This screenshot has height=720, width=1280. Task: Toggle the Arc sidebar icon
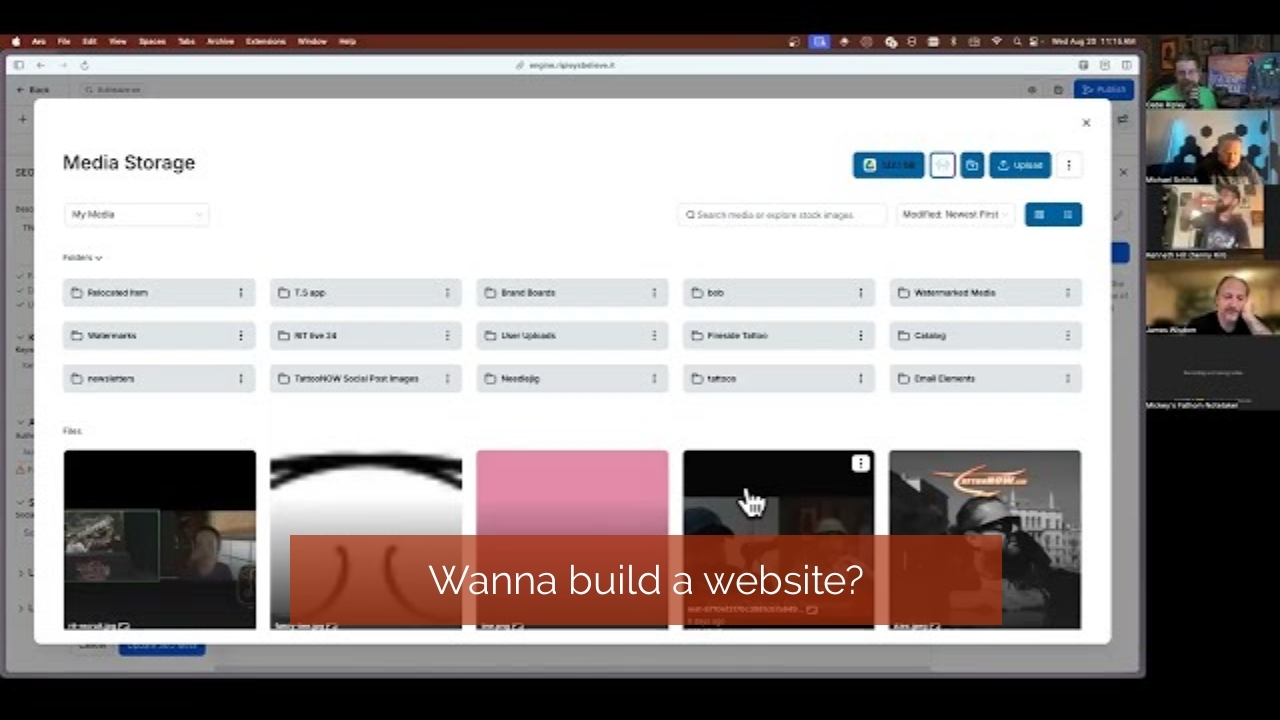[18, 65]
